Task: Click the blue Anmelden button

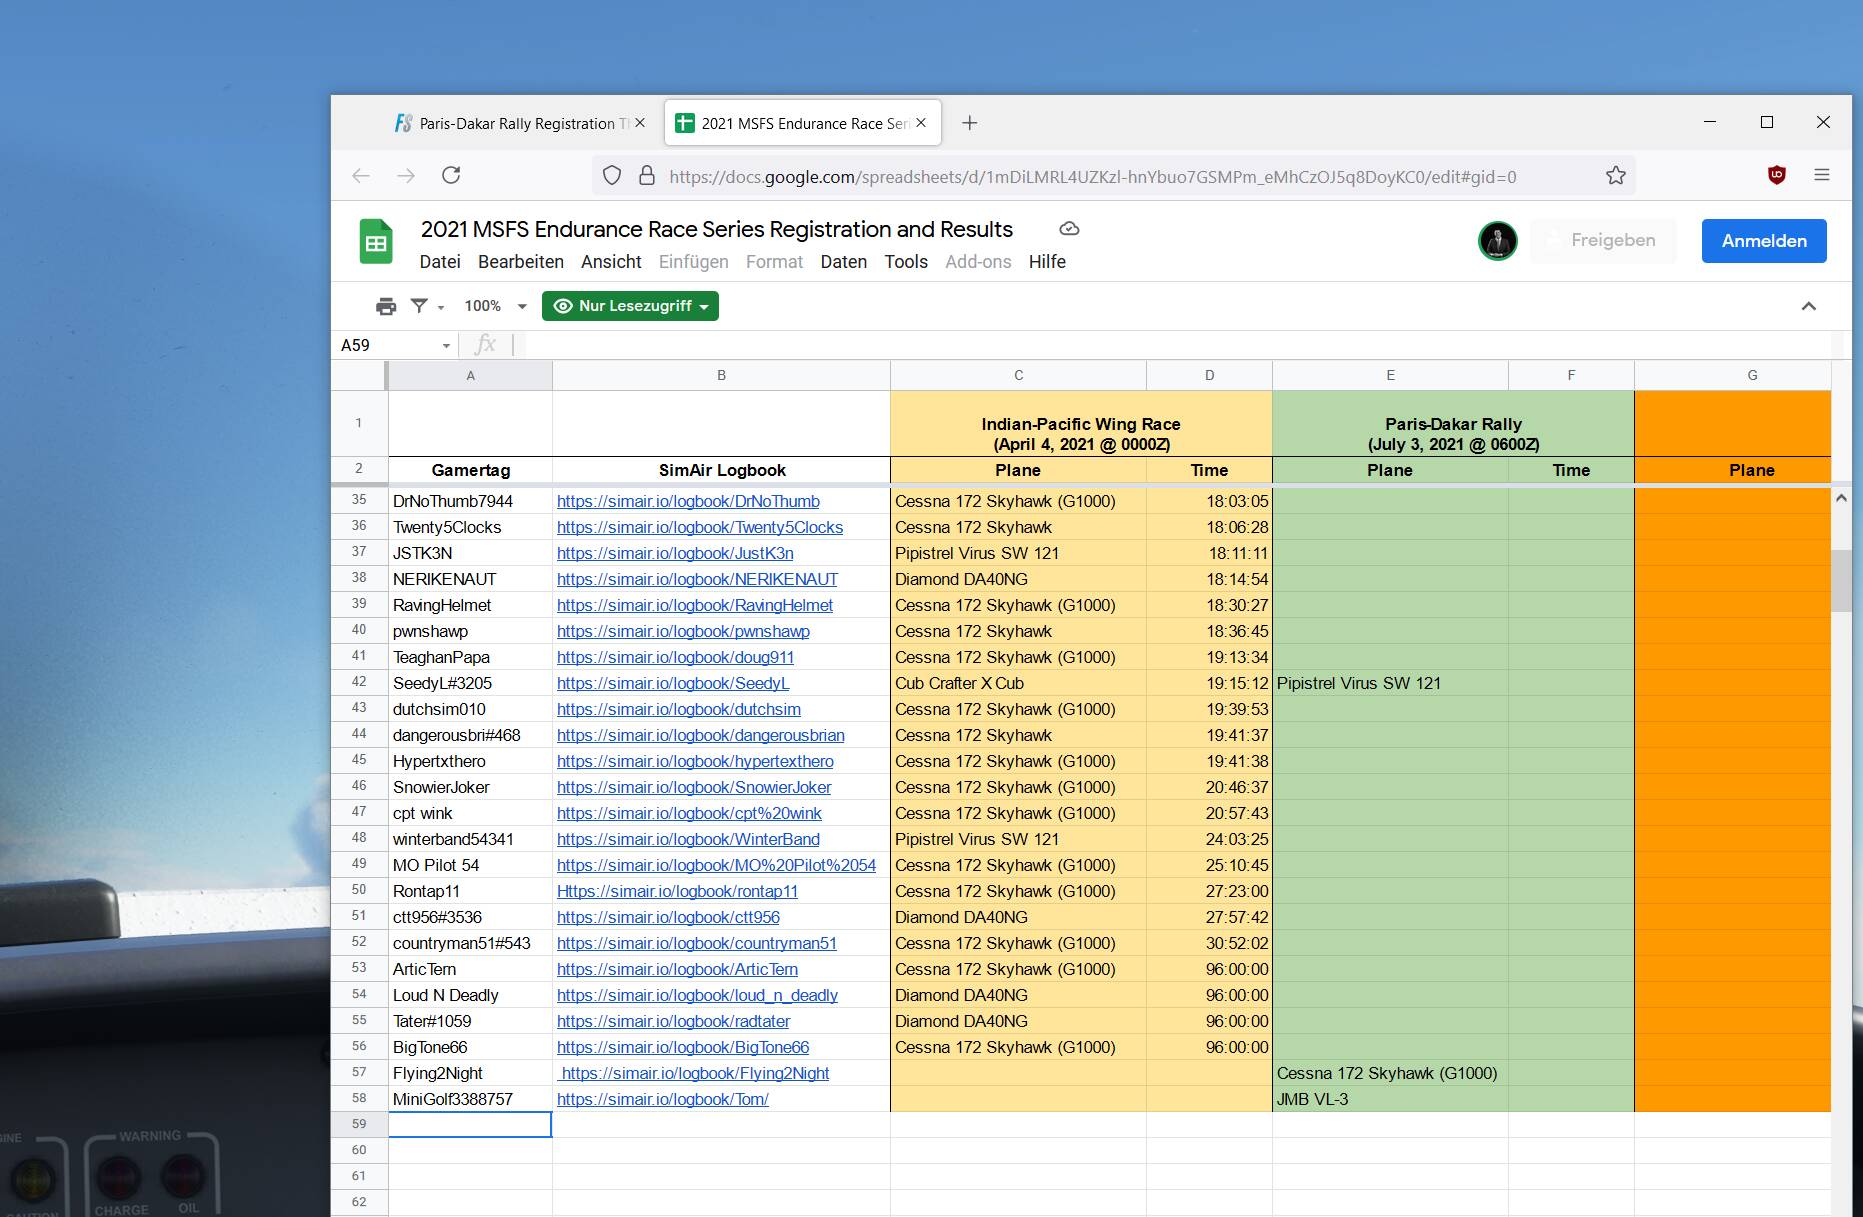Action: pos(1763,241)
